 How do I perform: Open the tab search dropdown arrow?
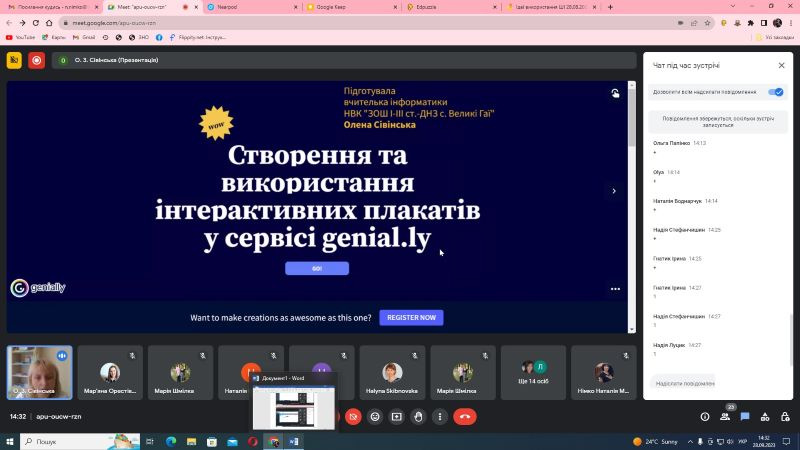click(733, 6)
